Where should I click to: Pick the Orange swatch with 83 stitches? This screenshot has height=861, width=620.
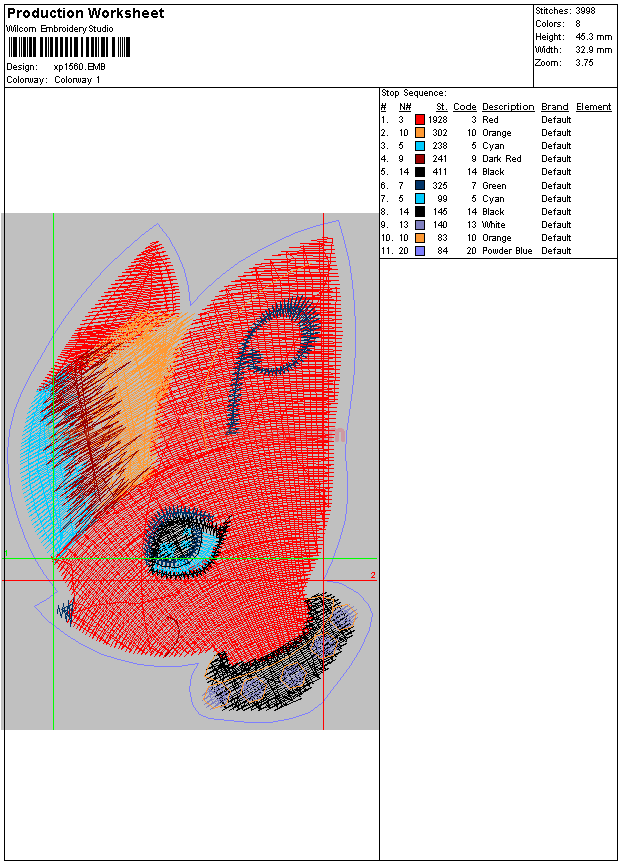pyautogui.click(x=420, y=238)
